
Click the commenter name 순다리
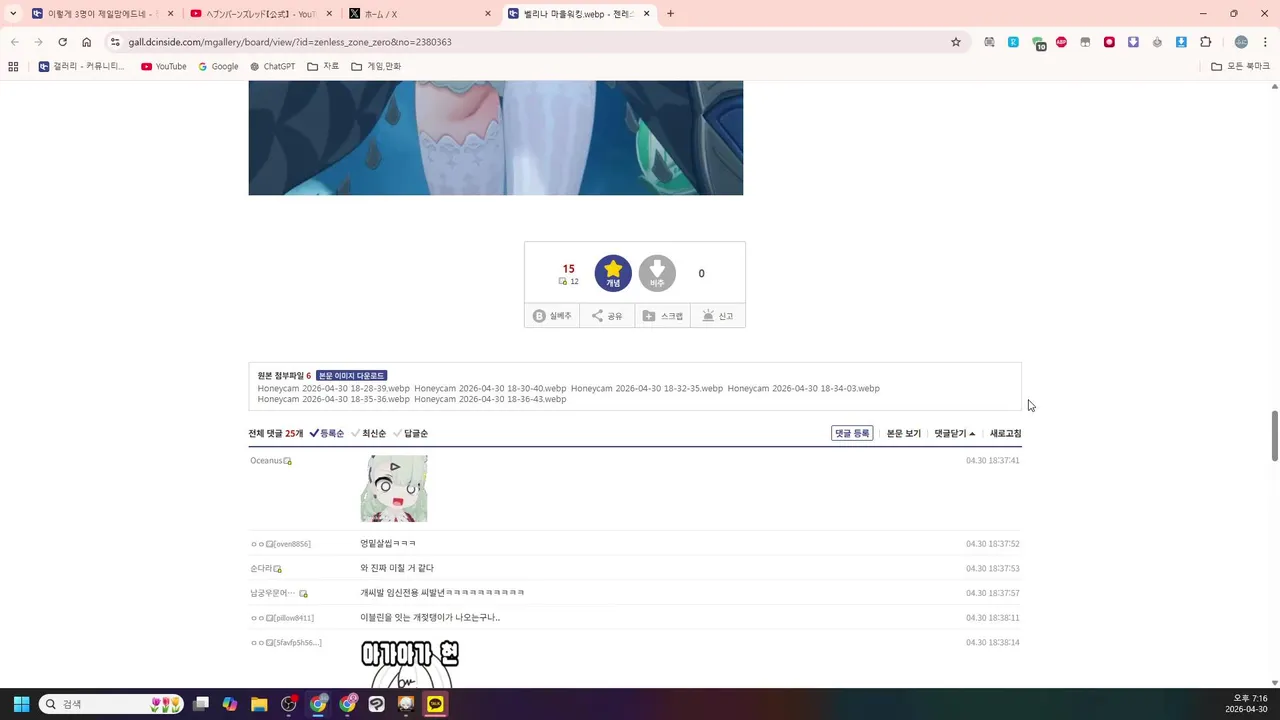(x=261, y=569)
